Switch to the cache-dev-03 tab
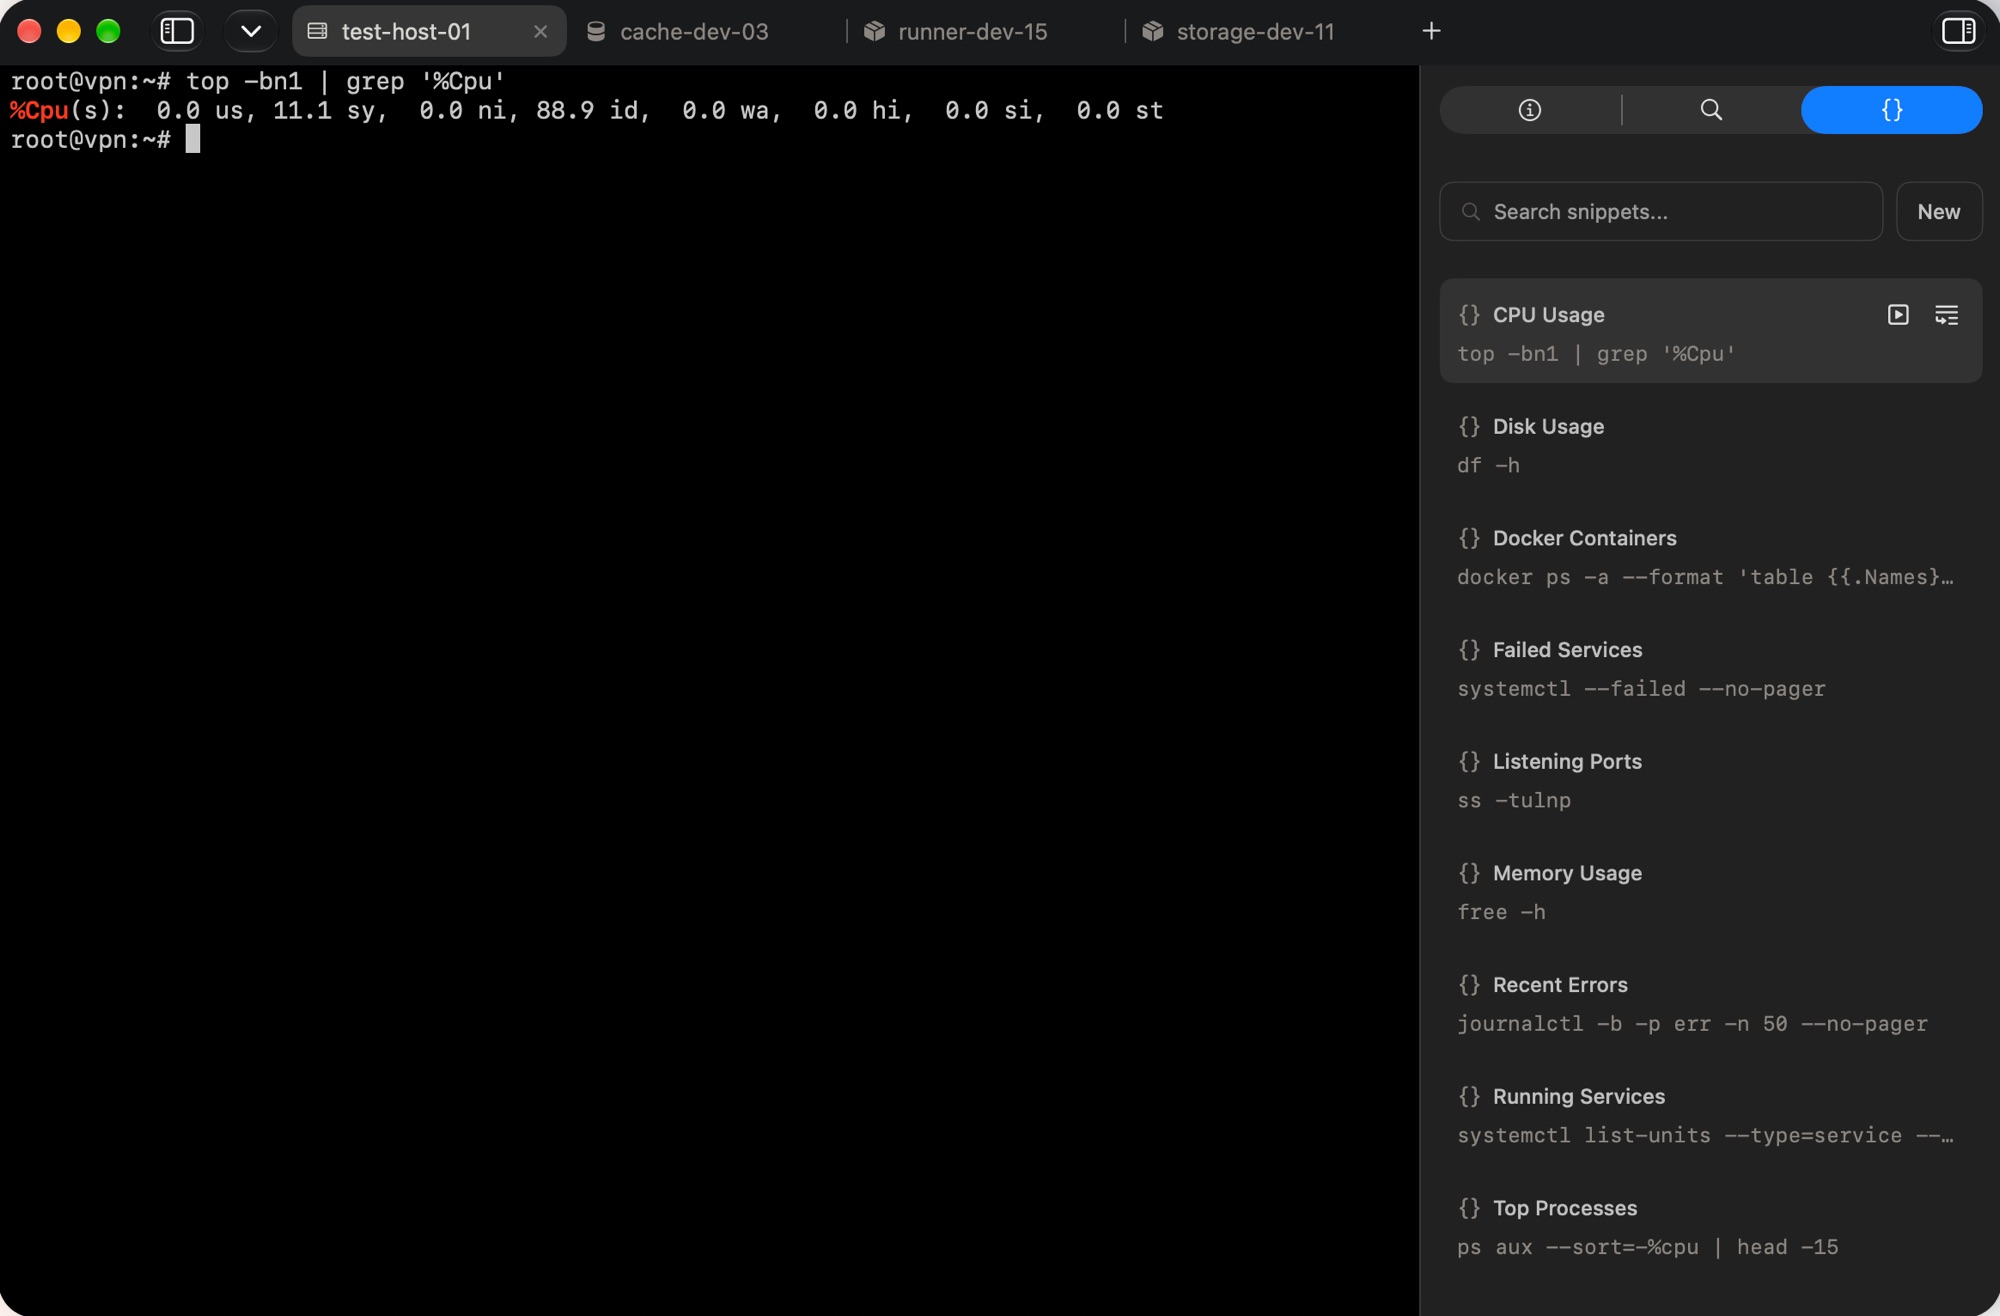This screenshot has height=1316, width=2000. point(693,32)
